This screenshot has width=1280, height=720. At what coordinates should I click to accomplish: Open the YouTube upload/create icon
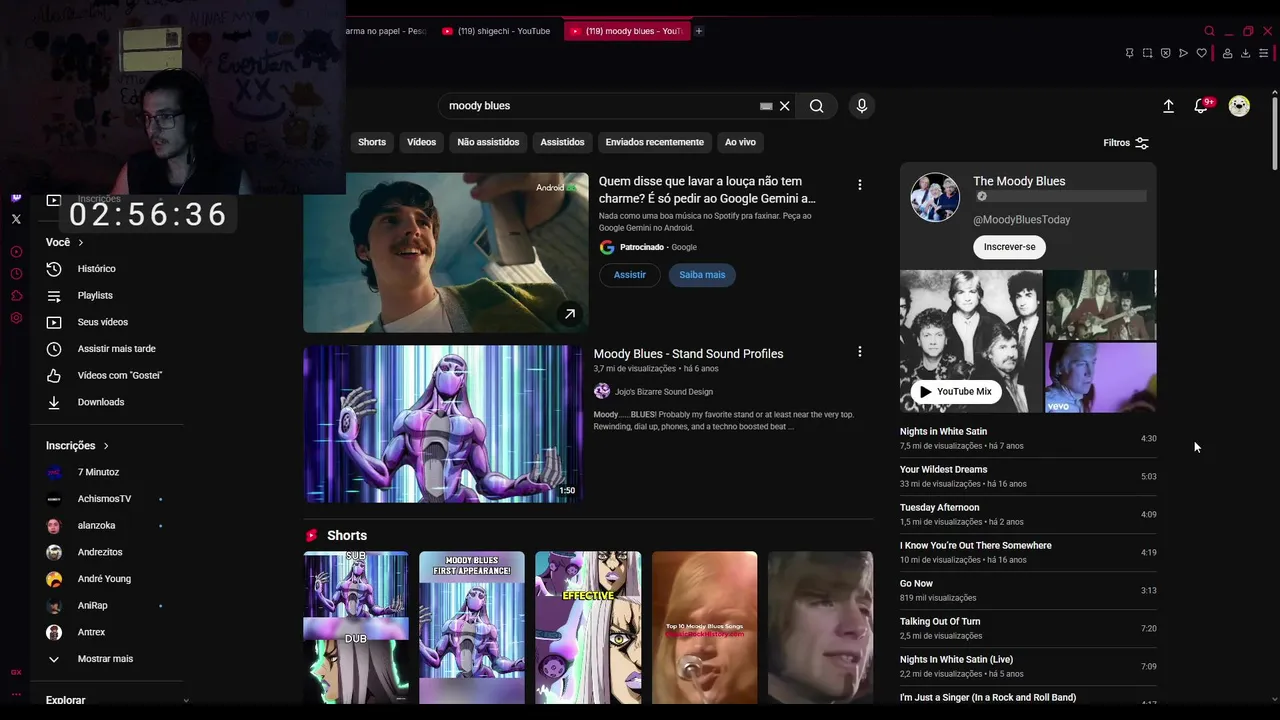[x=1168, y=106]
